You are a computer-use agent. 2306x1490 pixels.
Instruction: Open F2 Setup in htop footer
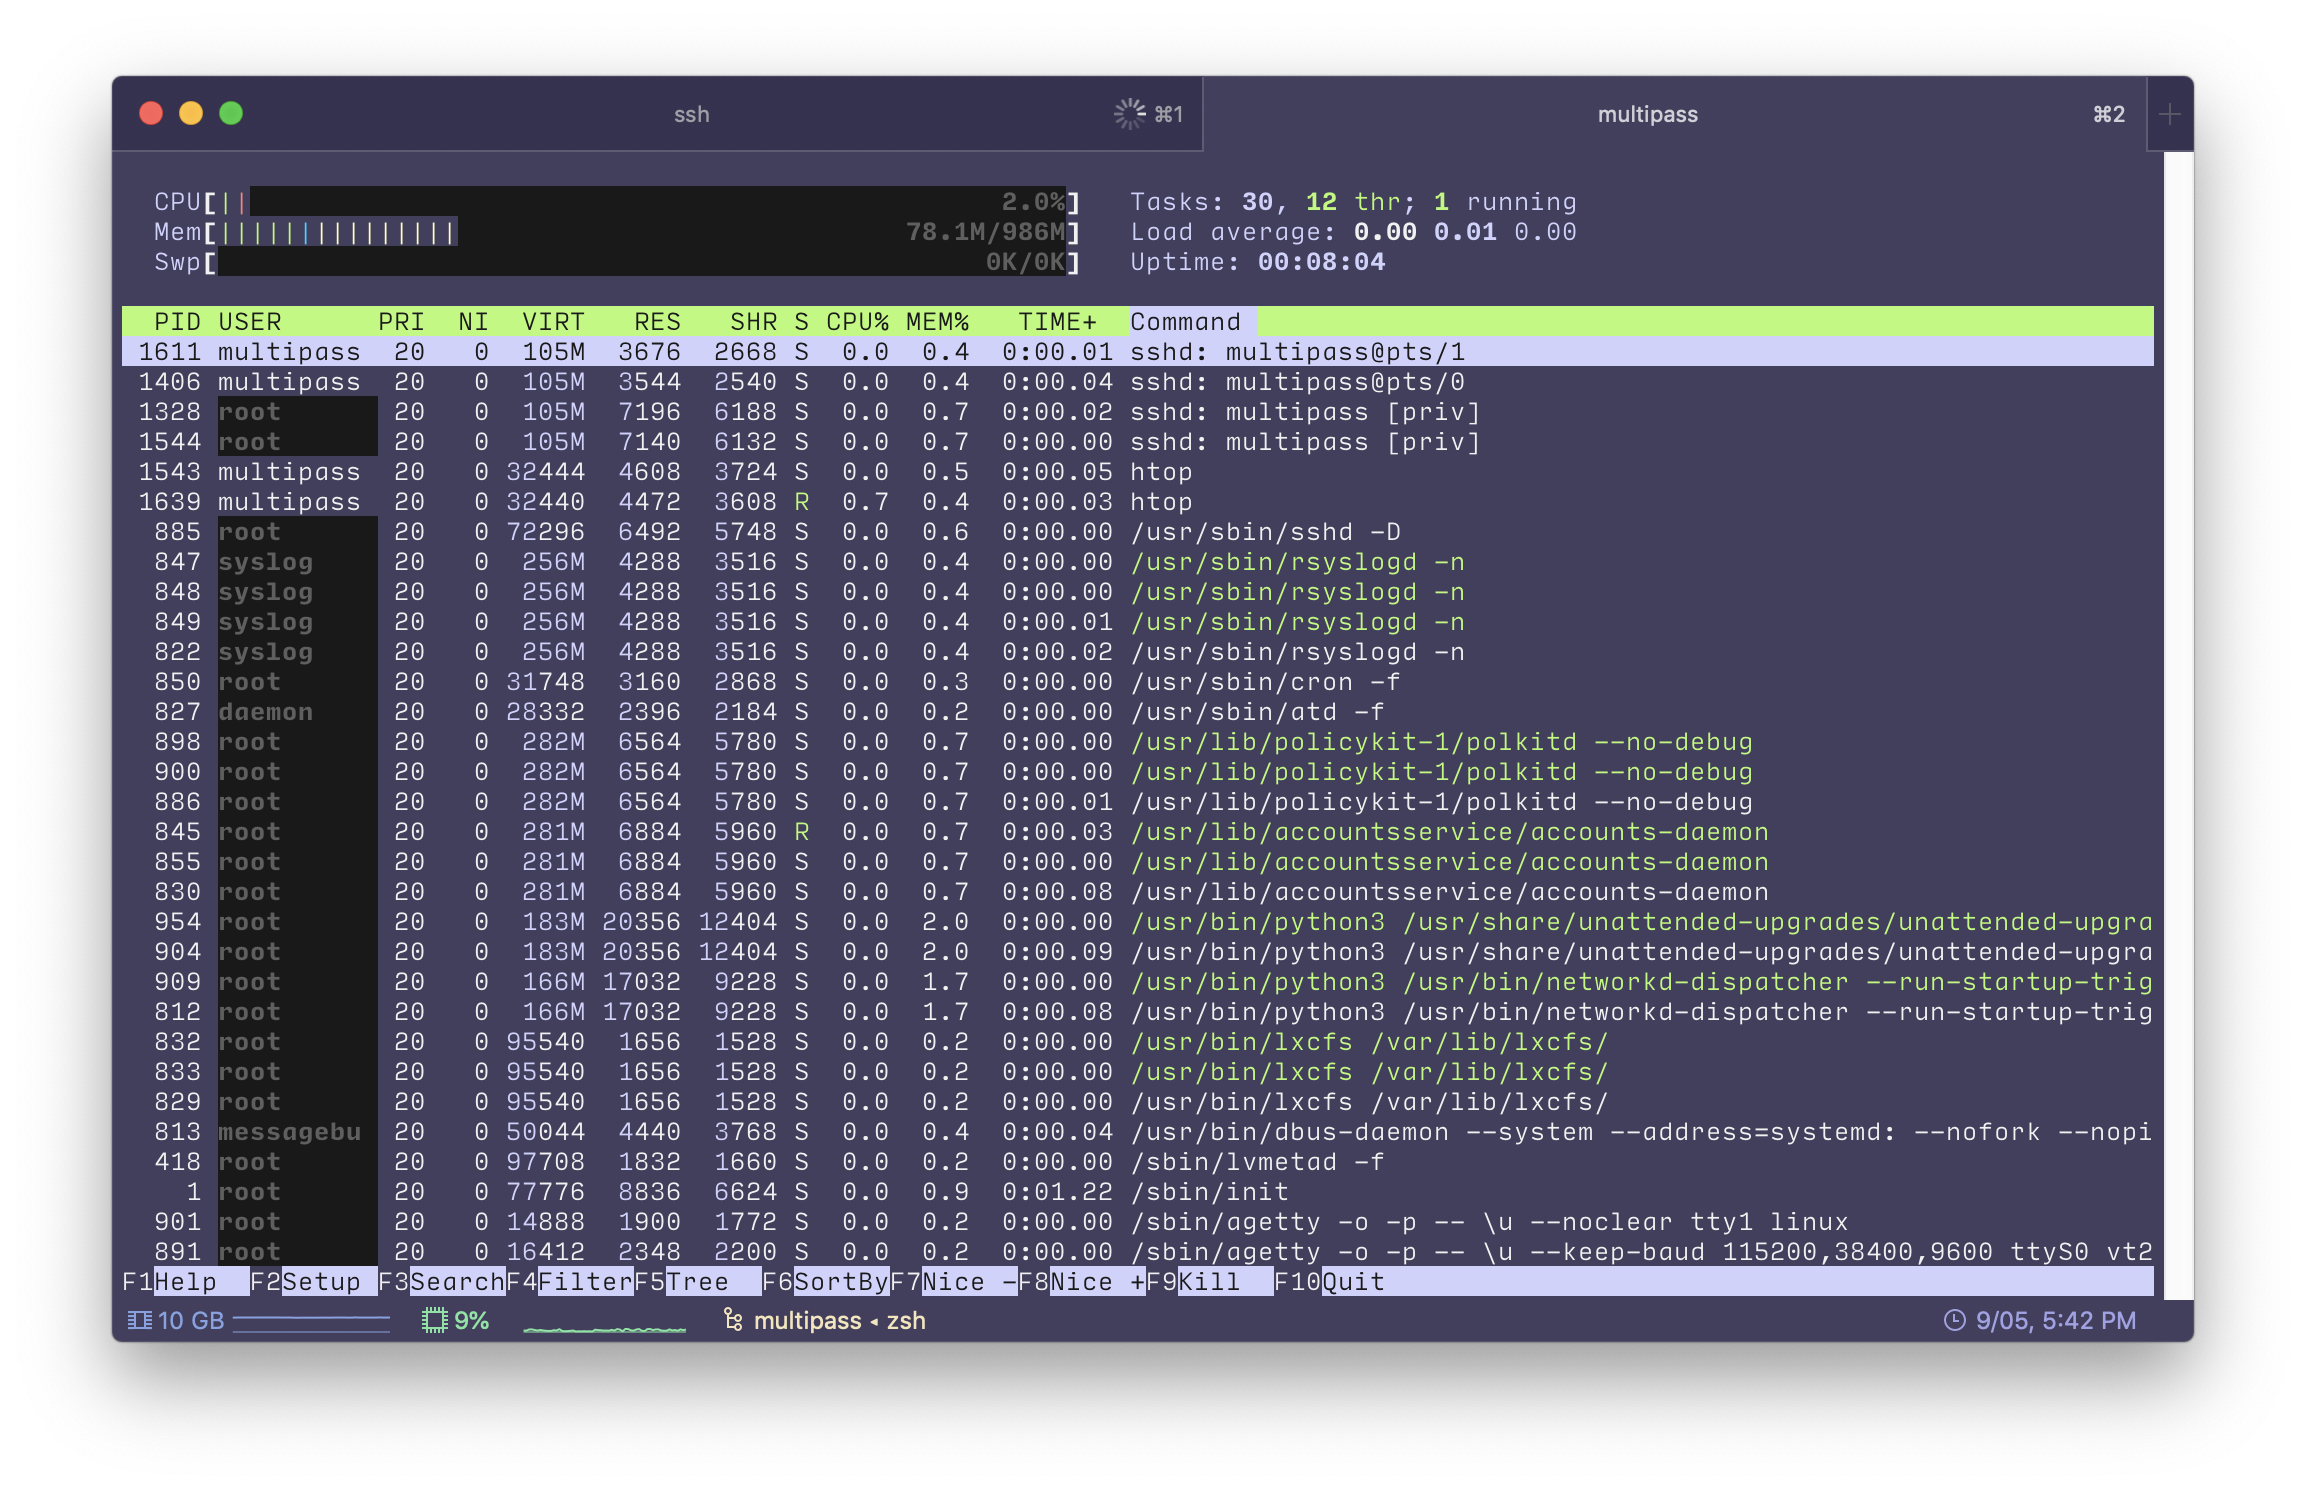[320, 1282]
